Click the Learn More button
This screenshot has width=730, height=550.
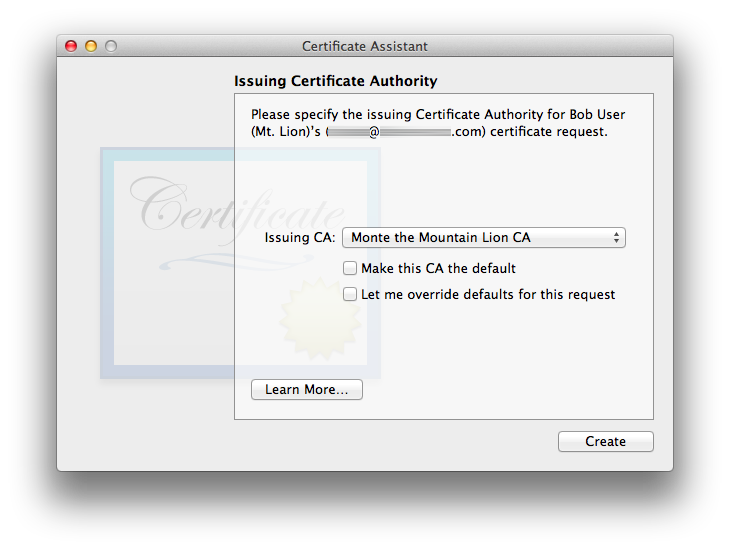[306, 390]
